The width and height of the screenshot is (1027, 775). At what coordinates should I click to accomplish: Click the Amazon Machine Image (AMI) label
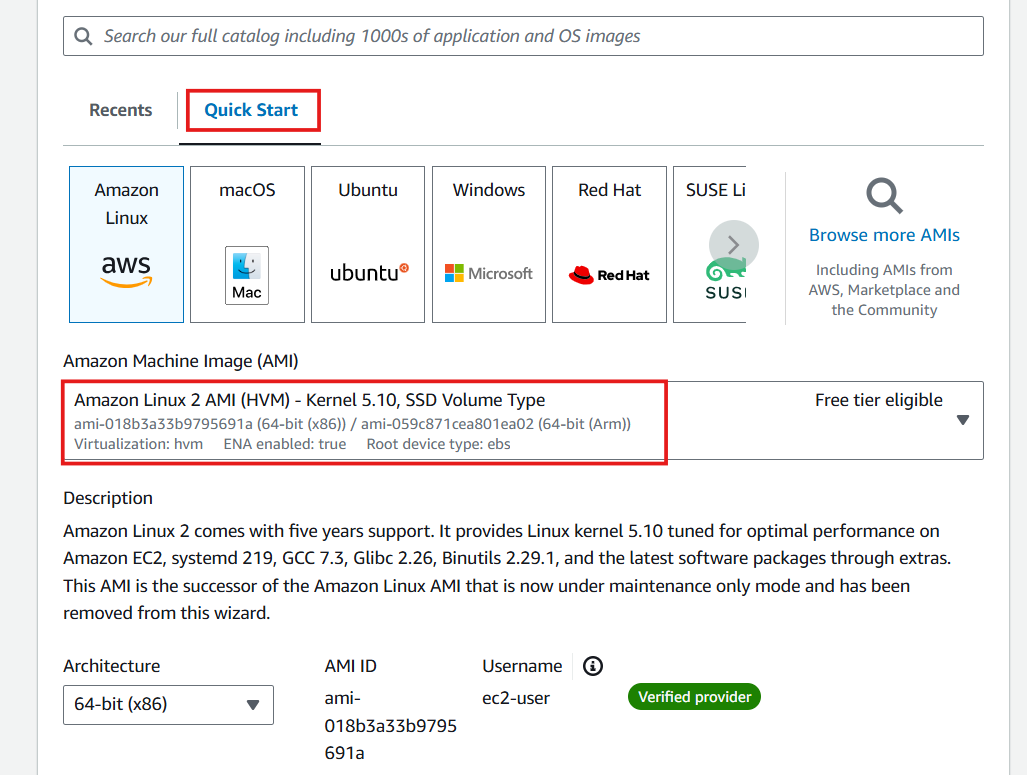pos(181,361)
